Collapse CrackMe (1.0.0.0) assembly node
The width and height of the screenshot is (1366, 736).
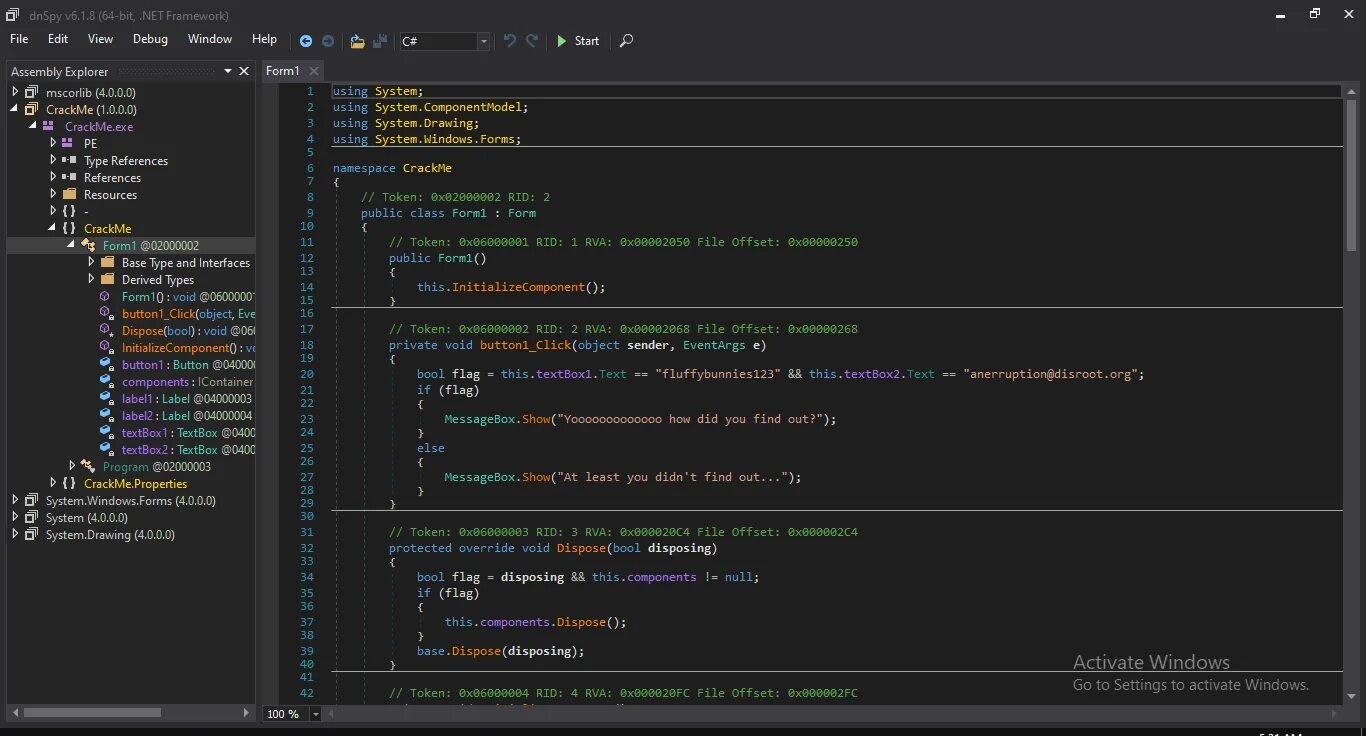click(15, 109)
